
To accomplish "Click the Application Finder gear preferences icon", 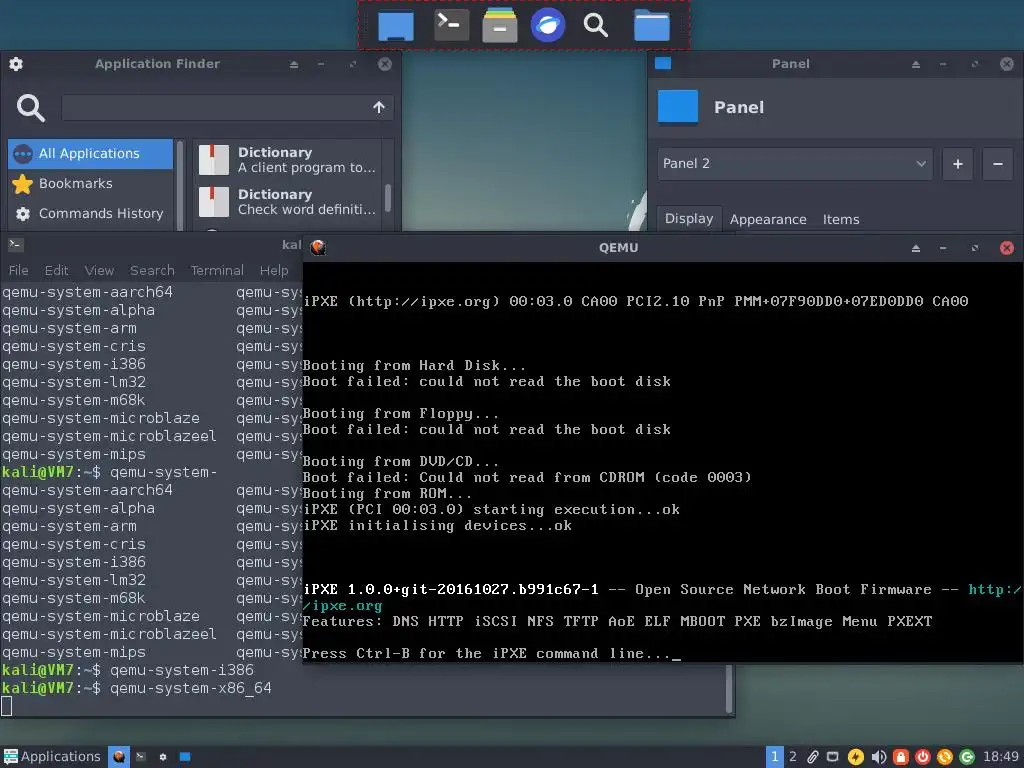I will 16,64.
